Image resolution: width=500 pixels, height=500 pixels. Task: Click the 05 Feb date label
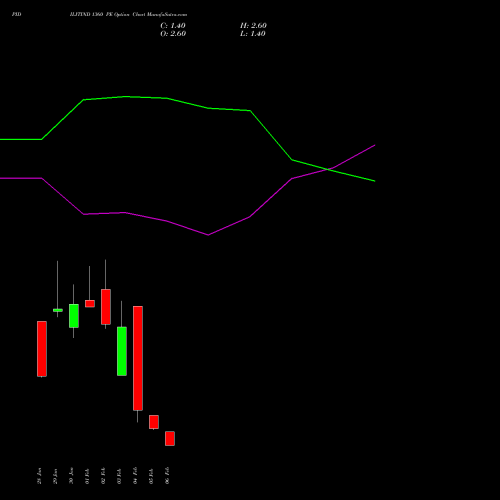click(151, 476)
